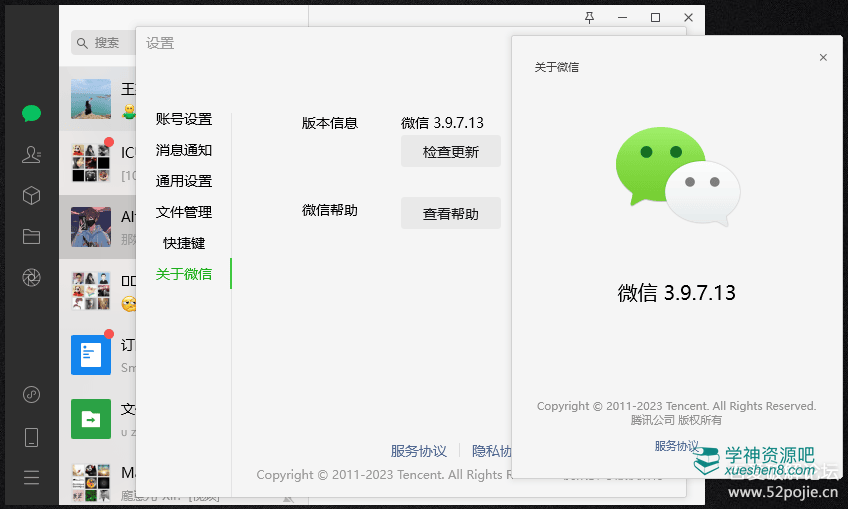Open the blue Subscription Accounts chat icon
Screen dimensions: 848x509
(x=91, y=354)
